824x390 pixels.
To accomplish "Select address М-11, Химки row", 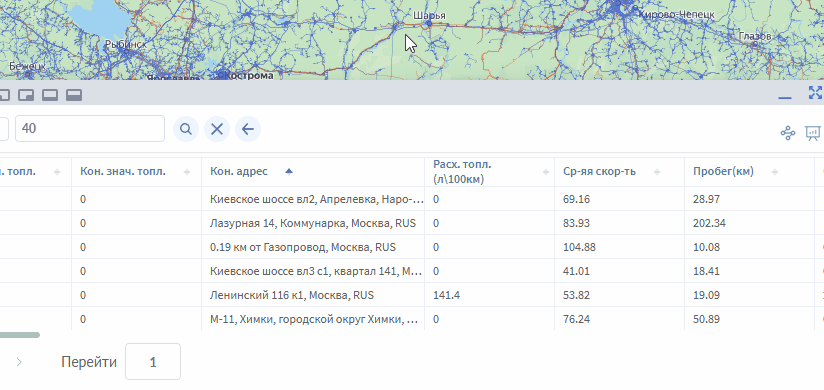I will click(x=315, y=320).
